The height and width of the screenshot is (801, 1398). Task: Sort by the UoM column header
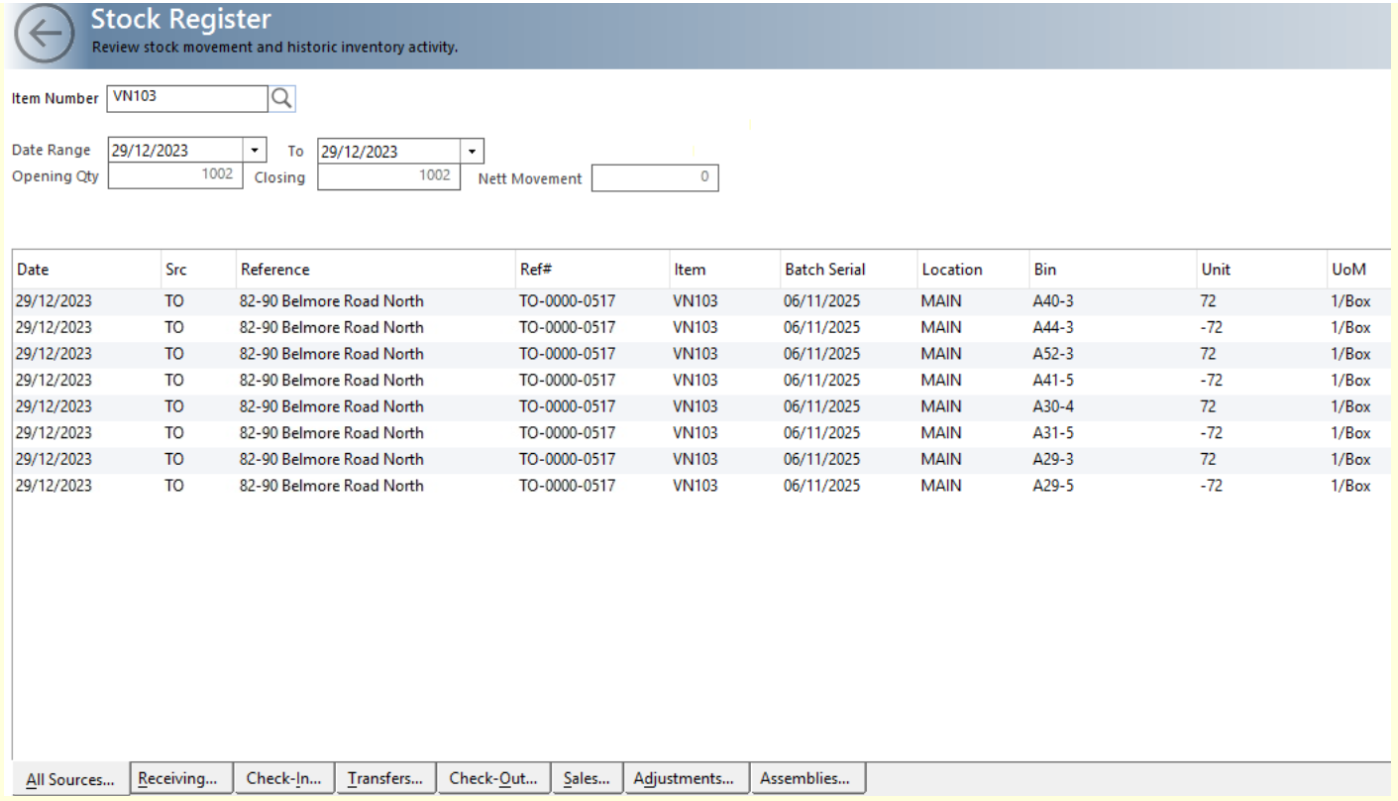(x=1359, y=269)
